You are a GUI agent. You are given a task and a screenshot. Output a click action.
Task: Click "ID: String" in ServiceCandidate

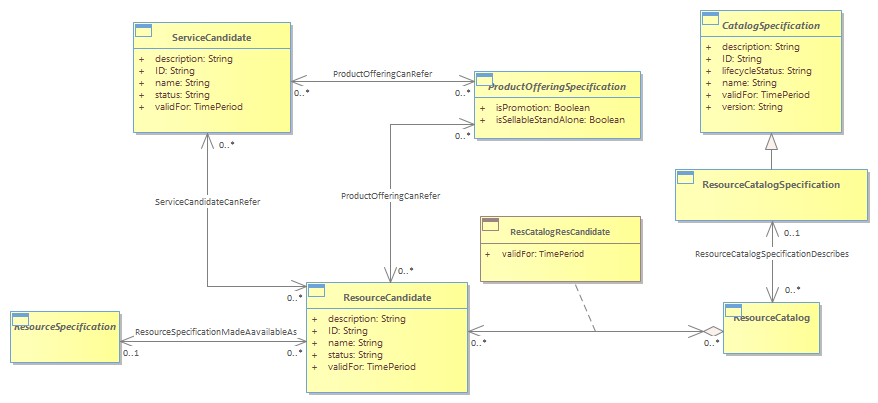175,71
